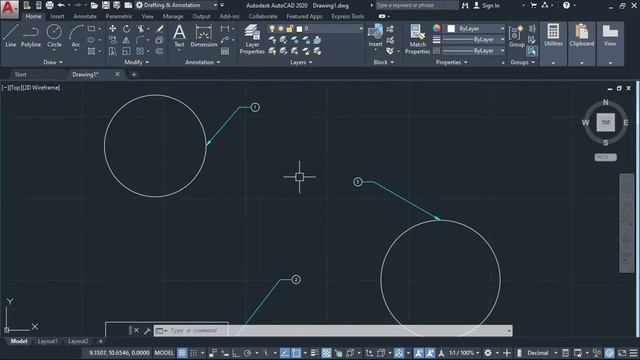The height and width of the screenshot is (360, 640).
Task: Click the Customize command line wrench icon
Action: [147, 331]
